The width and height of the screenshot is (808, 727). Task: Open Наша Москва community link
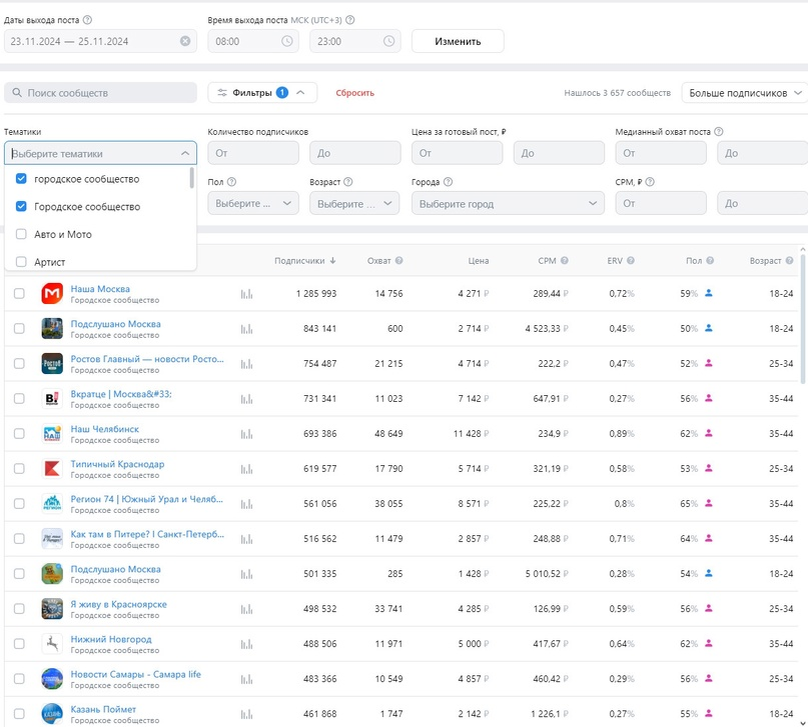100,289
